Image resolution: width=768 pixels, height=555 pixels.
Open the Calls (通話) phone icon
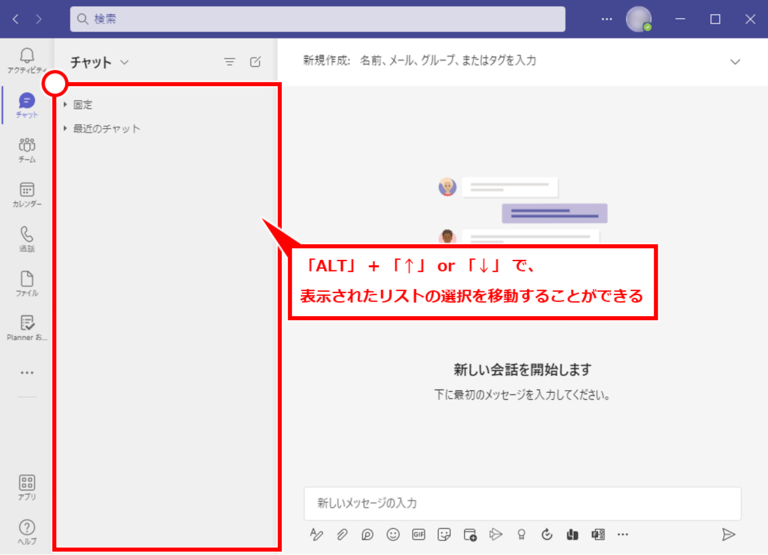pyautogui.click(x=27, y=239)
